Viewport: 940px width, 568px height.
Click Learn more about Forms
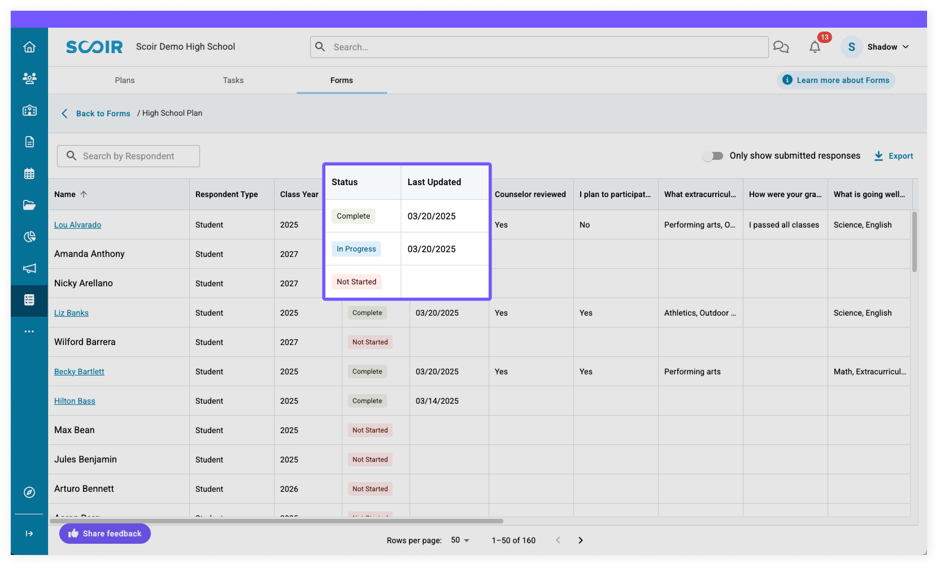coord(836,80)
